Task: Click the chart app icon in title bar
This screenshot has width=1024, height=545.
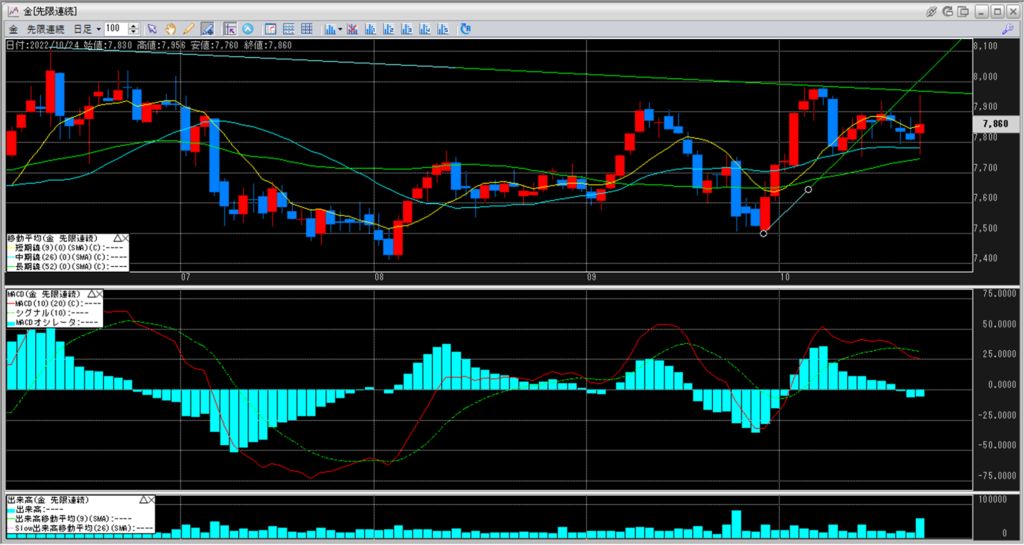Action: tap(12, 11)
